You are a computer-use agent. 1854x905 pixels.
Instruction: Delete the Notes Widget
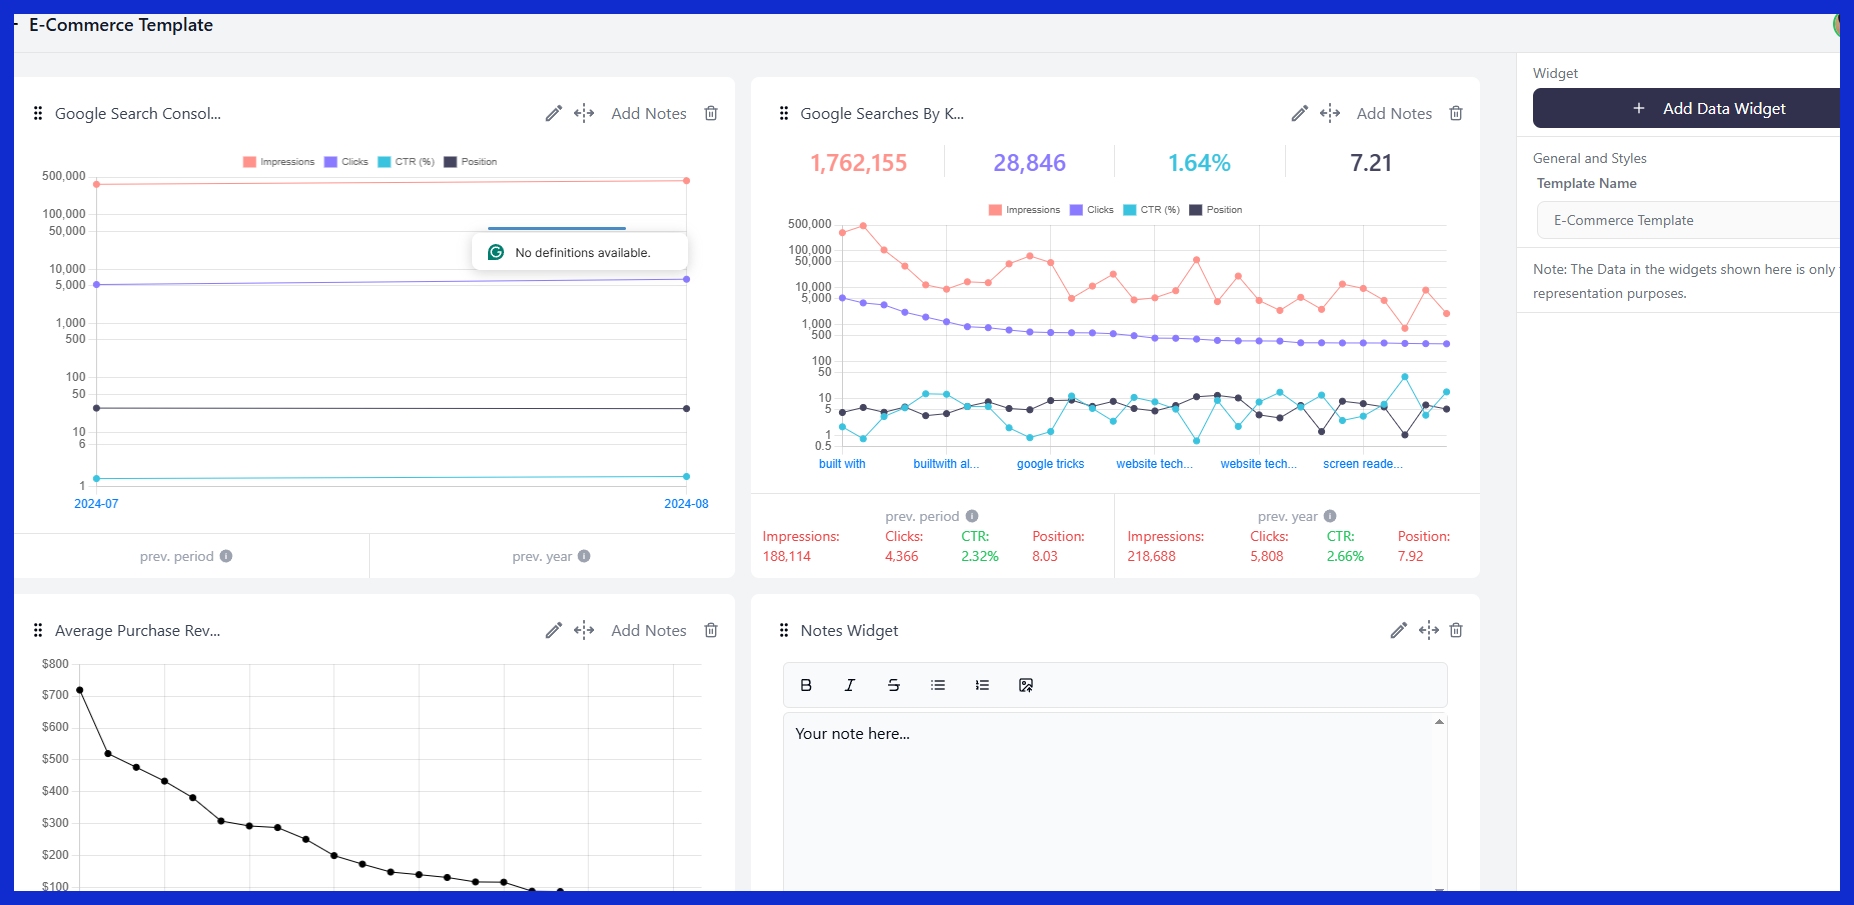click(x=1456, y=630)
